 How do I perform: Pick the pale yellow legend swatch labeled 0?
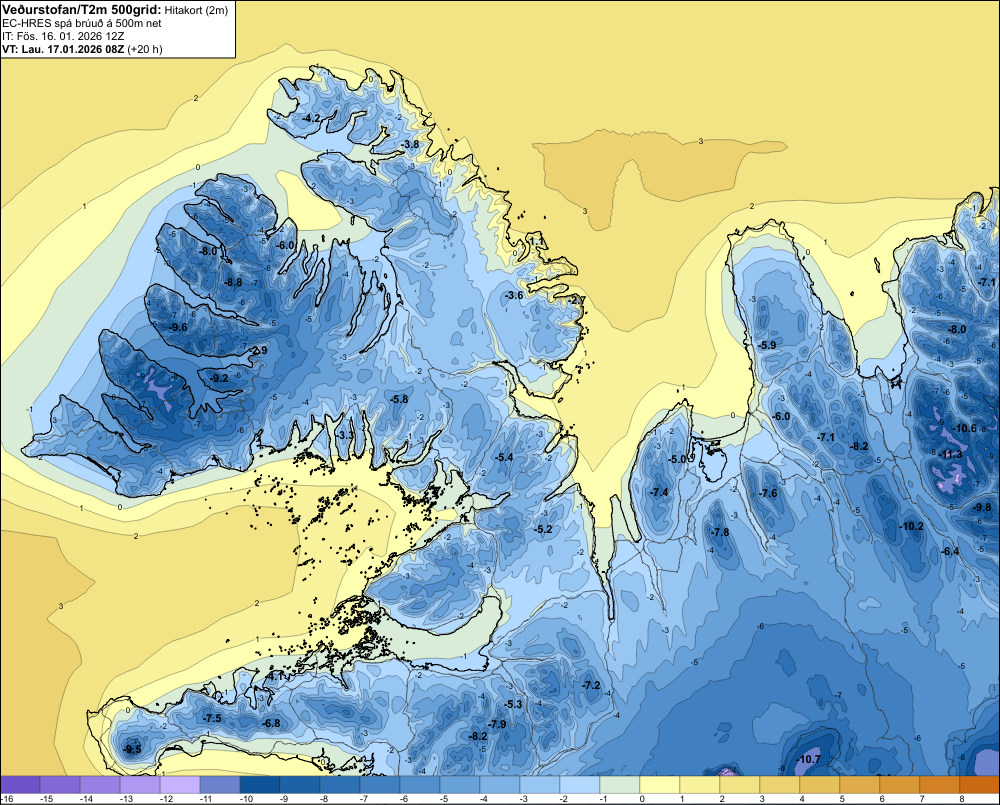click(659, 785)
